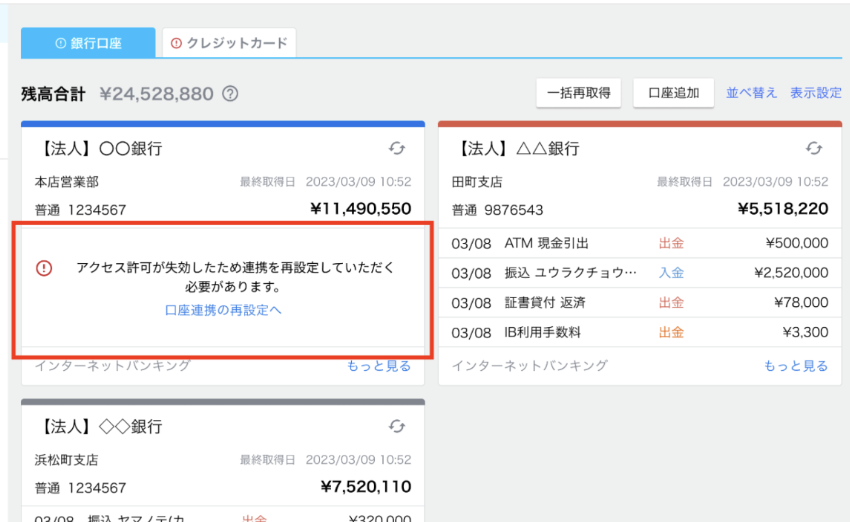850x522 pixels.
Task: Click インターネットバンキング label in △△銀行 card
Action: click(x=529, y=366)
